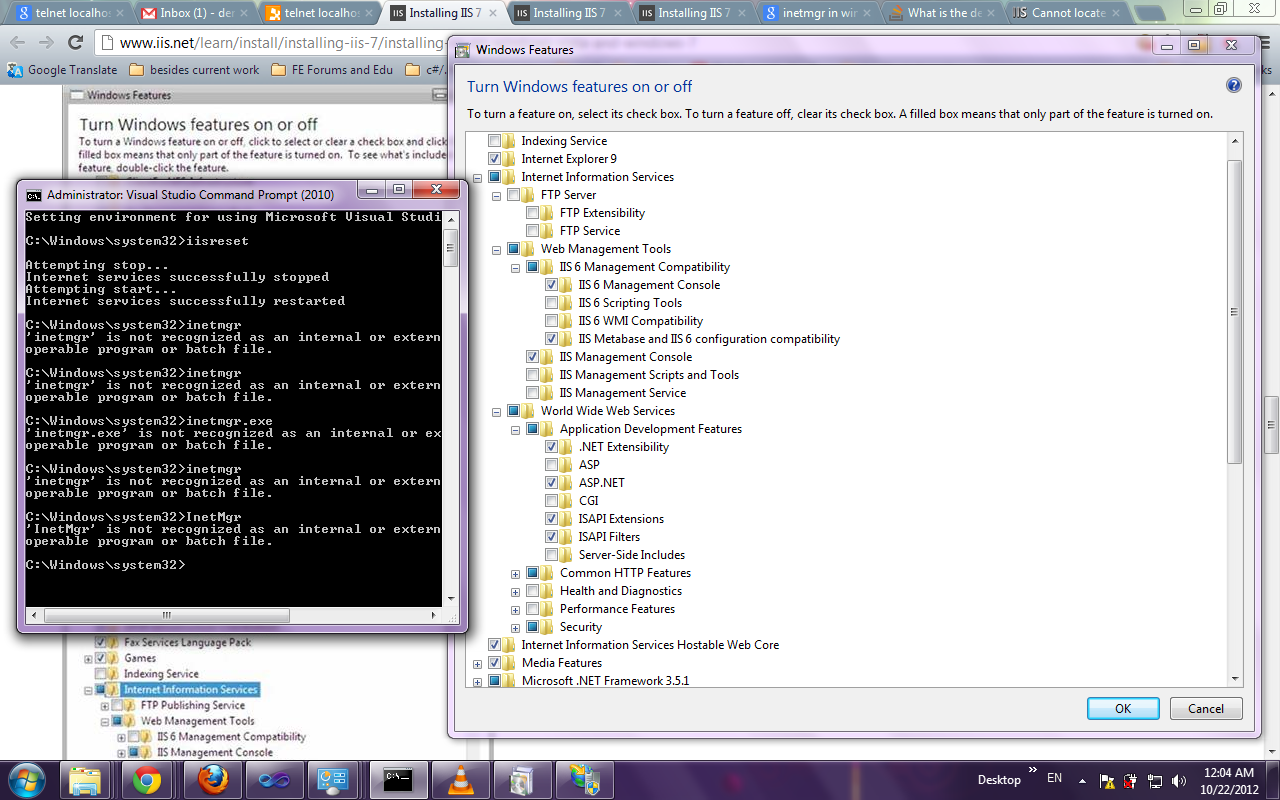The image size is (1280, 800).
Task: Enable Server-Side Includes checkbox
Action: click(x=552, y=555)
